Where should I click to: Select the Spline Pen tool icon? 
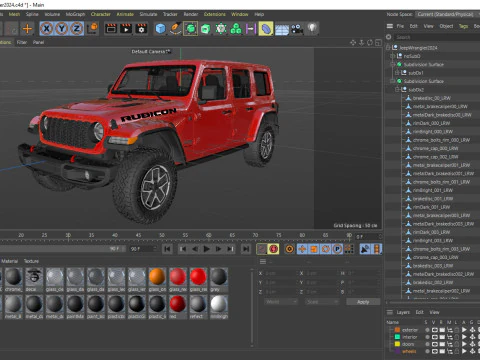175,29
